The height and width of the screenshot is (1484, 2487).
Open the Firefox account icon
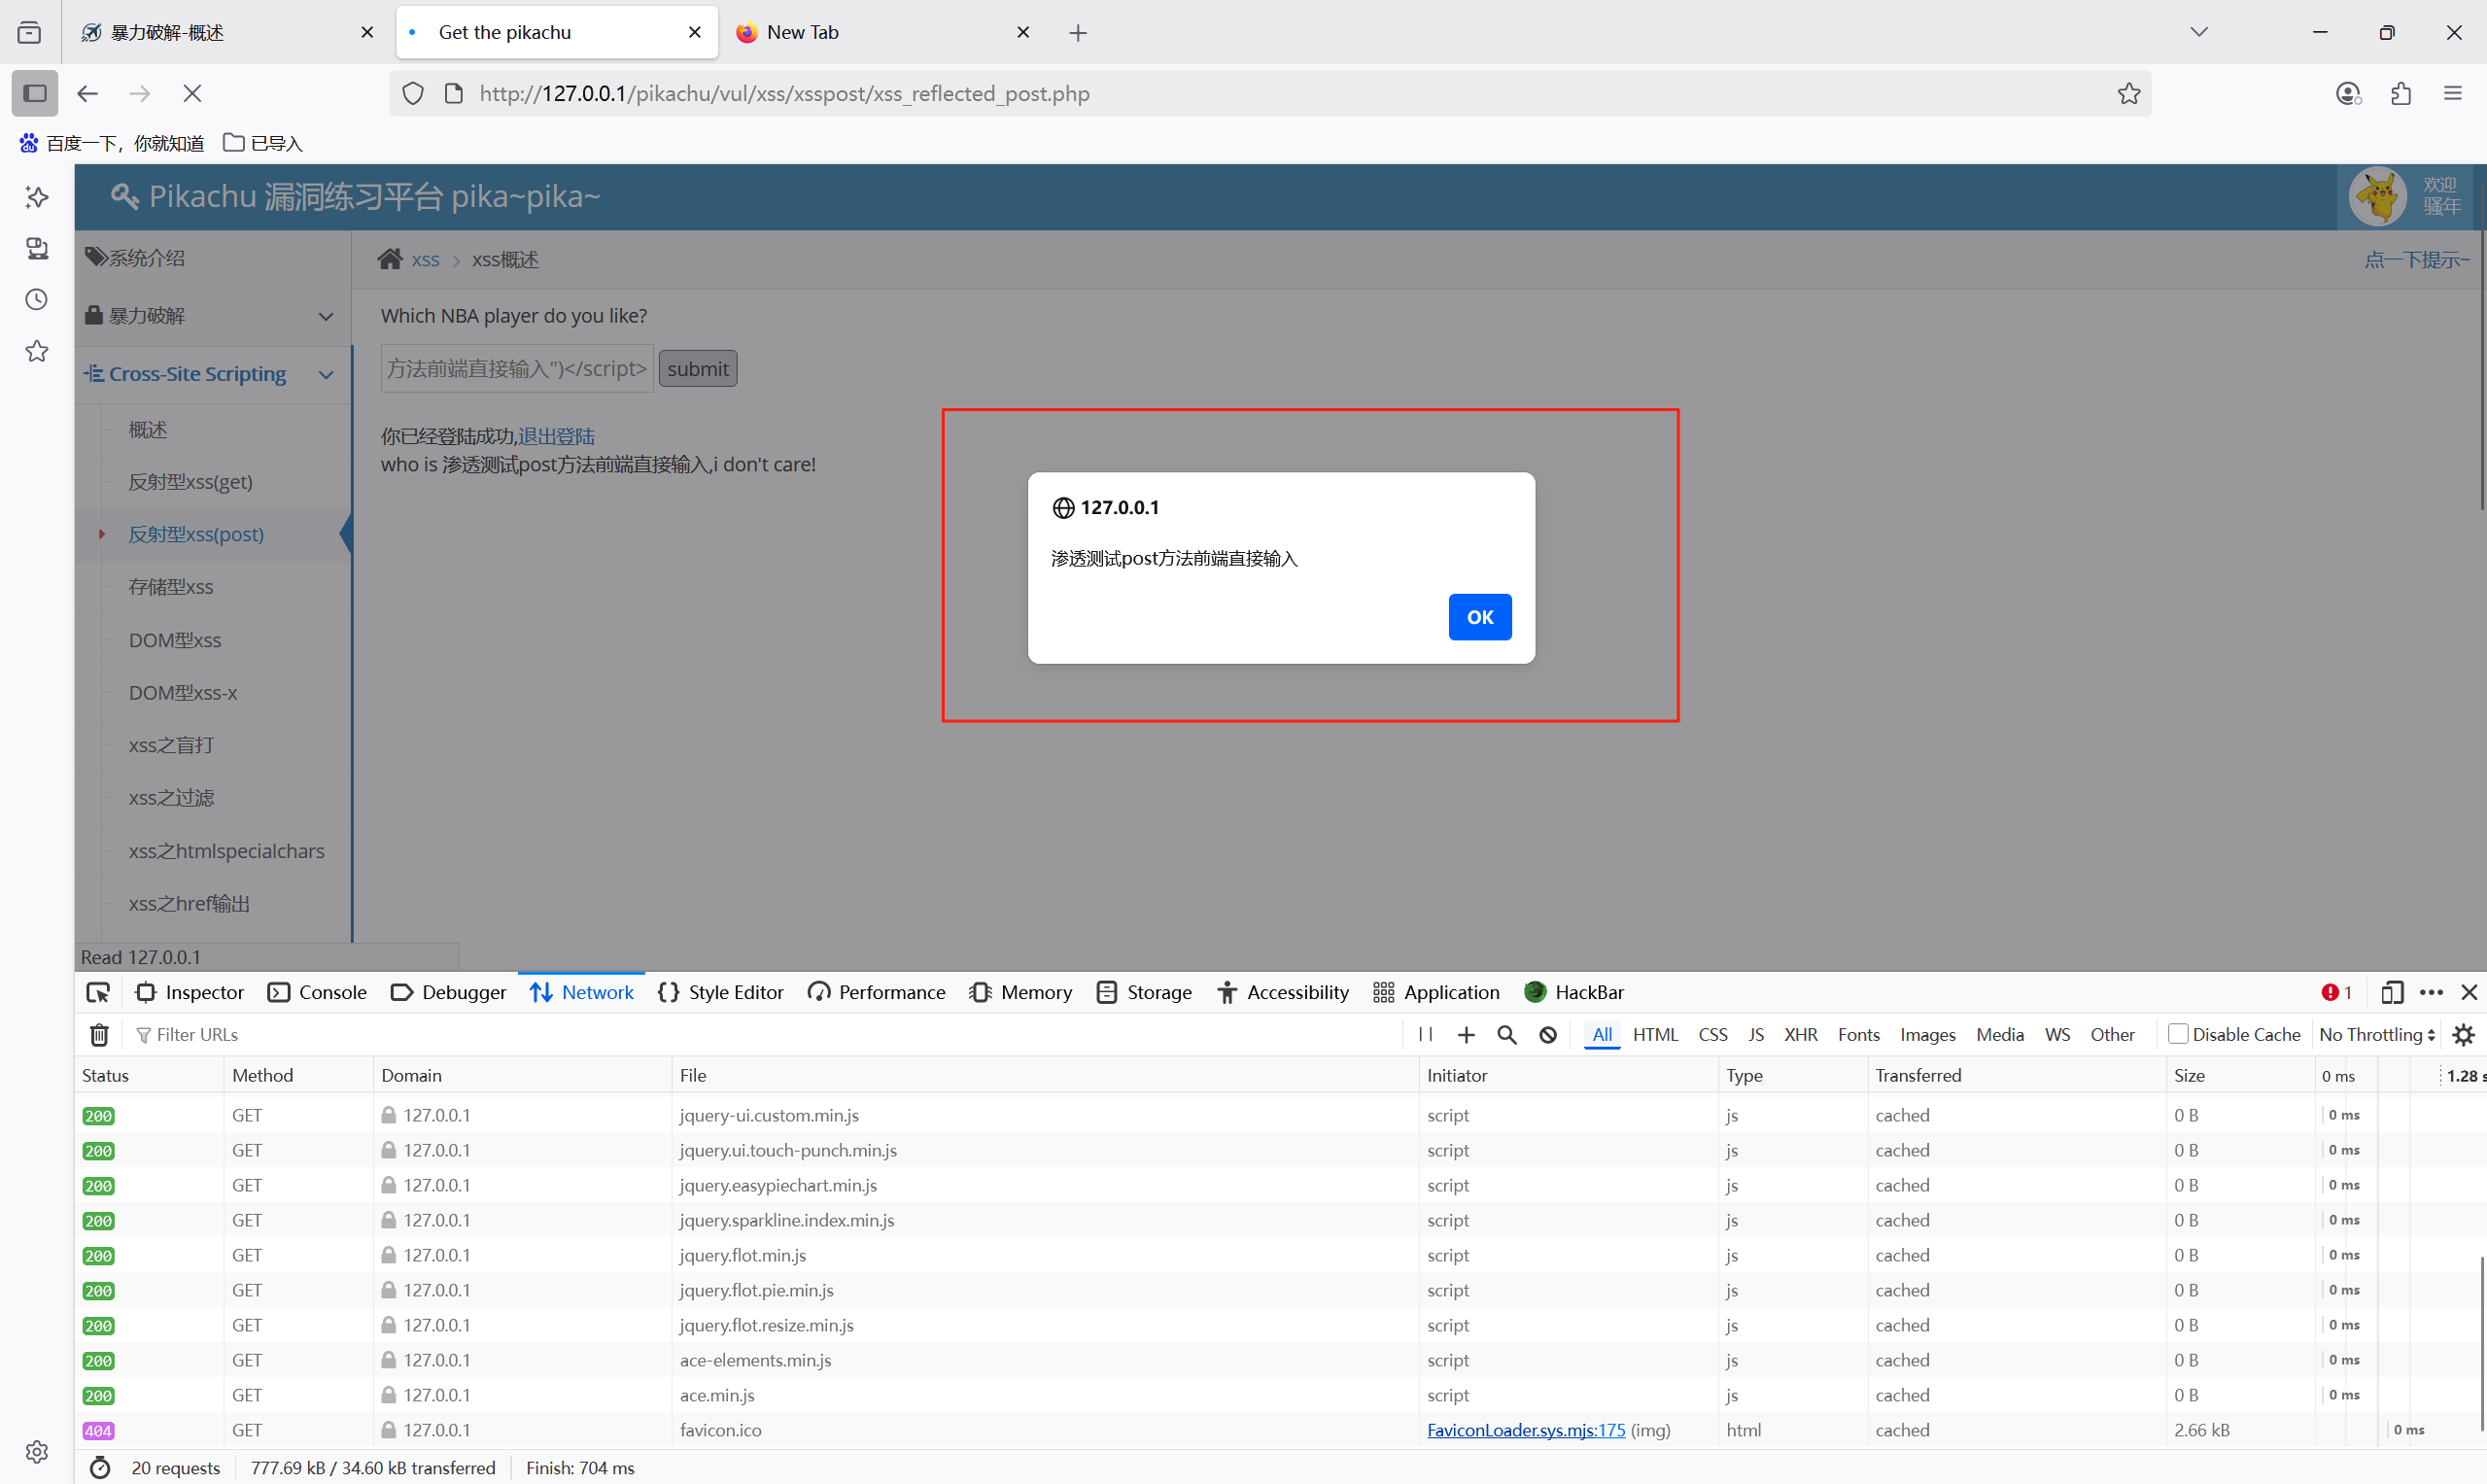click(2348, 93)
